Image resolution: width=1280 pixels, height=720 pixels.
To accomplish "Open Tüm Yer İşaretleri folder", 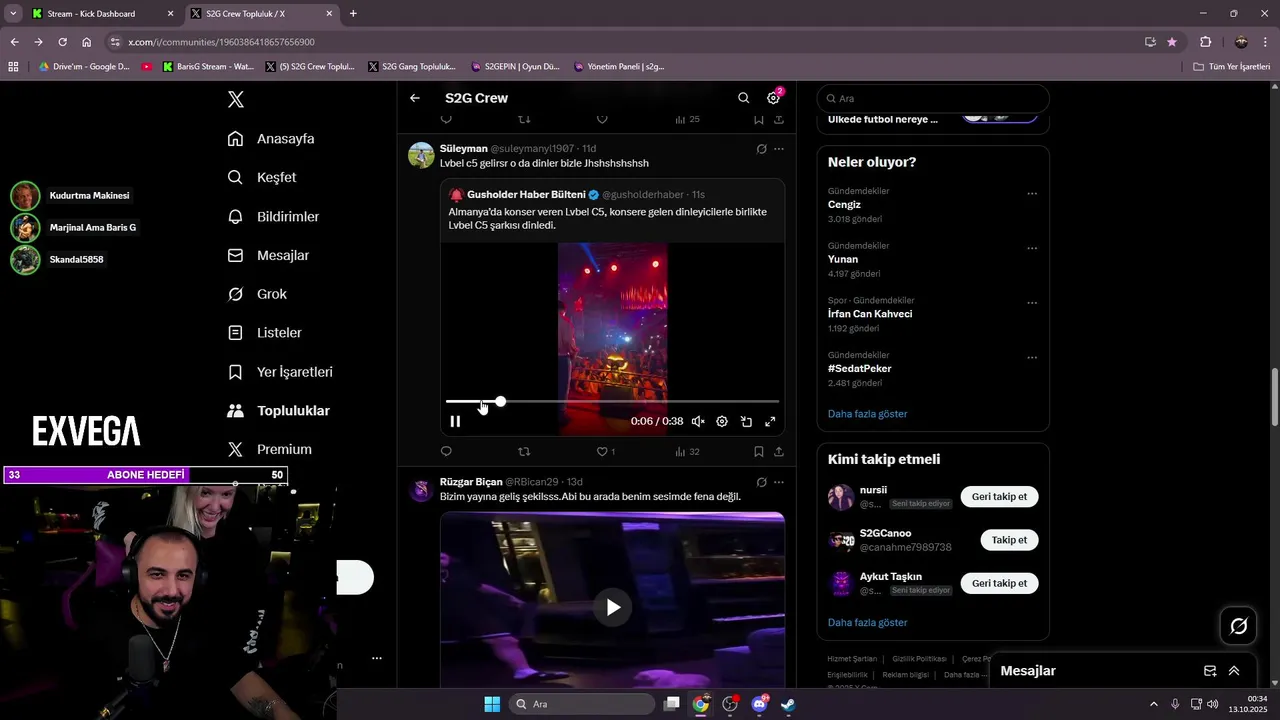I will coord(1231,67).
